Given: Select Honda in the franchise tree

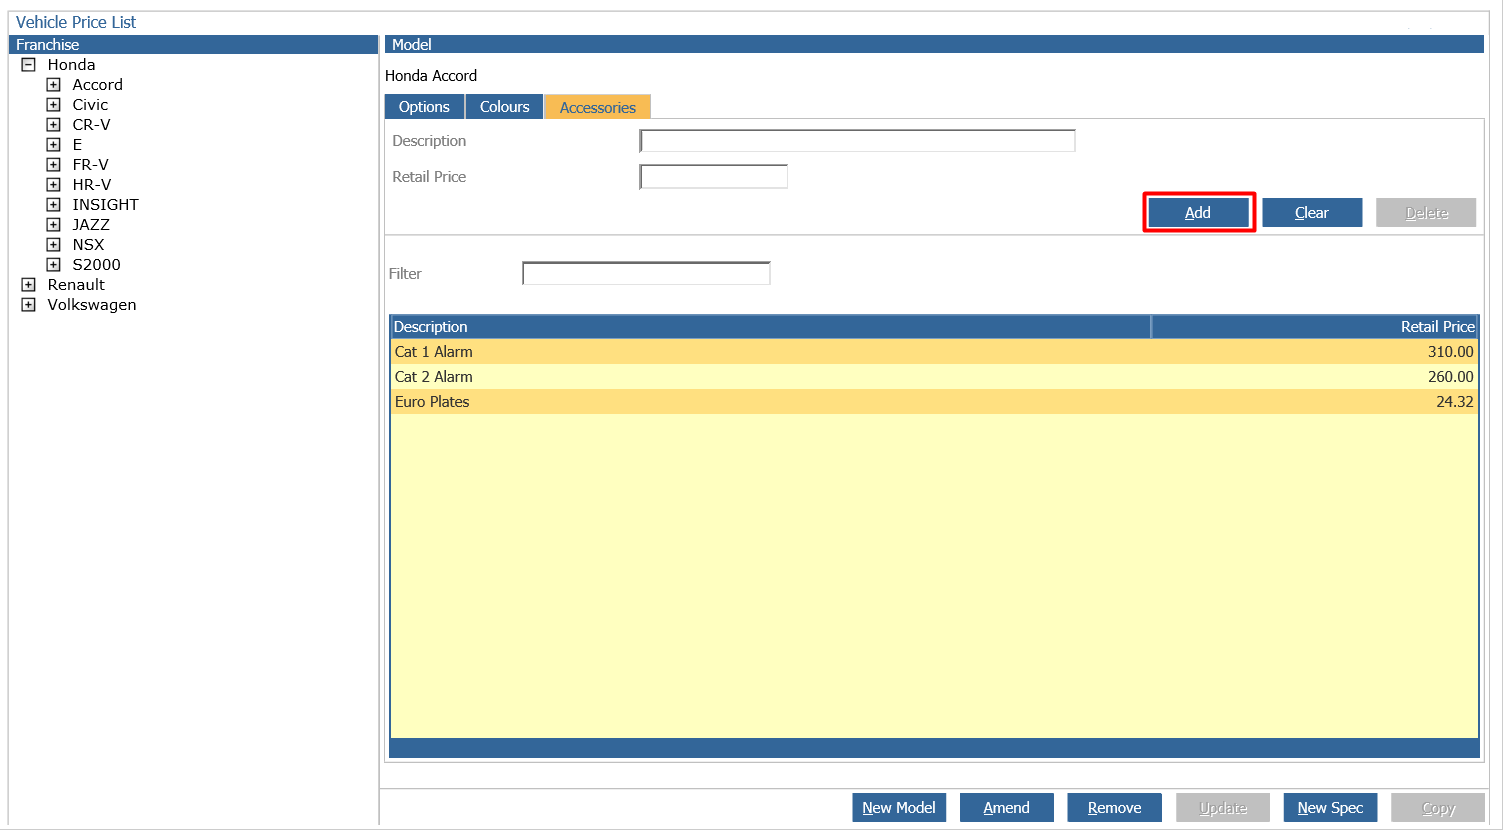Looking at the screenshot, I should point(71,65).
